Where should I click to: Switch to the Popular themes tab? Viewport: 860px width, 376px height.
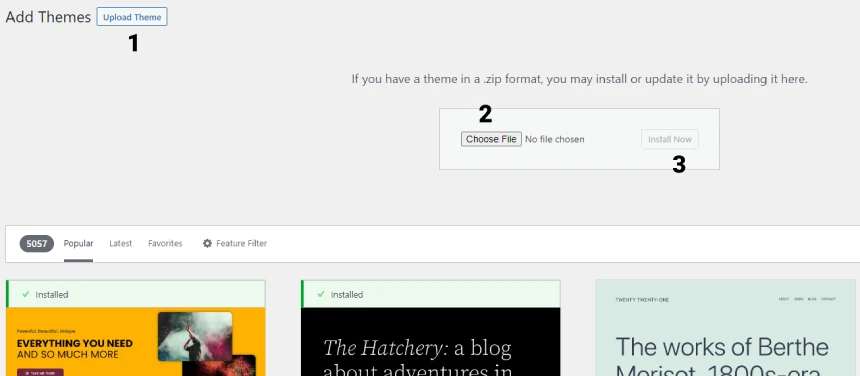tap(78, 243)
